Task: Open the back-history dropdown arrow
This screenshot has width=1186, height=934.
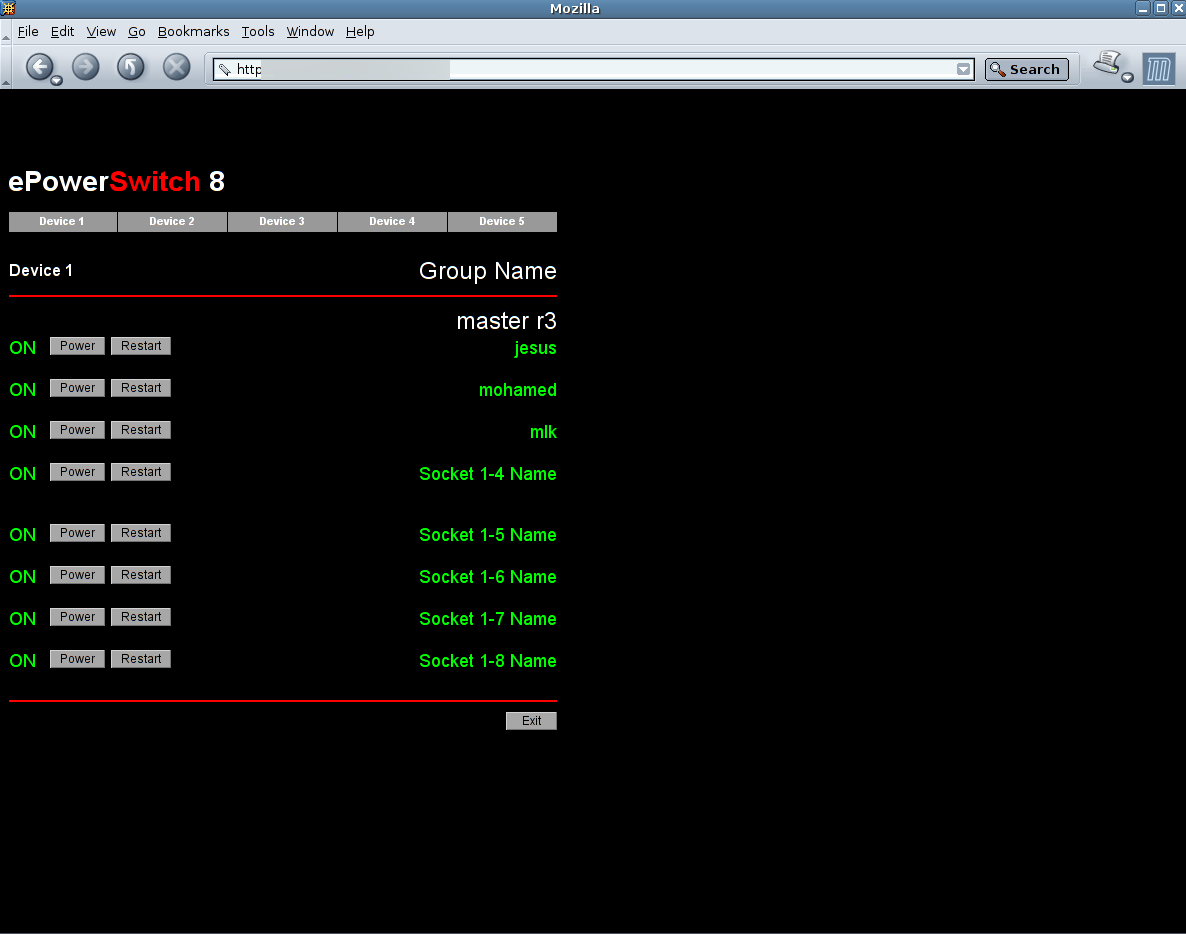Action: tap(57, 80)
